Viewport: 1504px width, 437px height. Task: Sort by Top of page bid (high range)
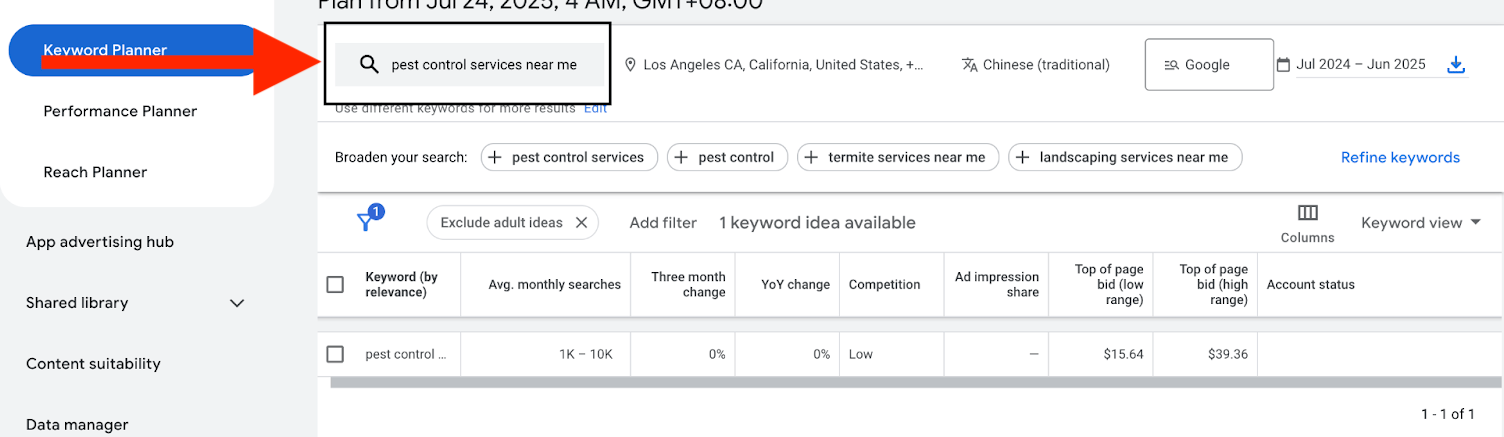(x=1213, y=285)
